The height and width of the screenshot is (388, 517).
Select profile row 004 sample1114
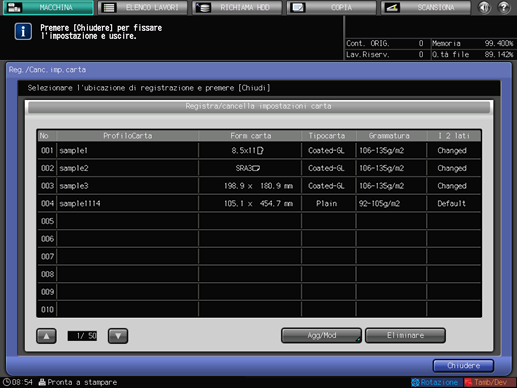[x=259, y=204]
